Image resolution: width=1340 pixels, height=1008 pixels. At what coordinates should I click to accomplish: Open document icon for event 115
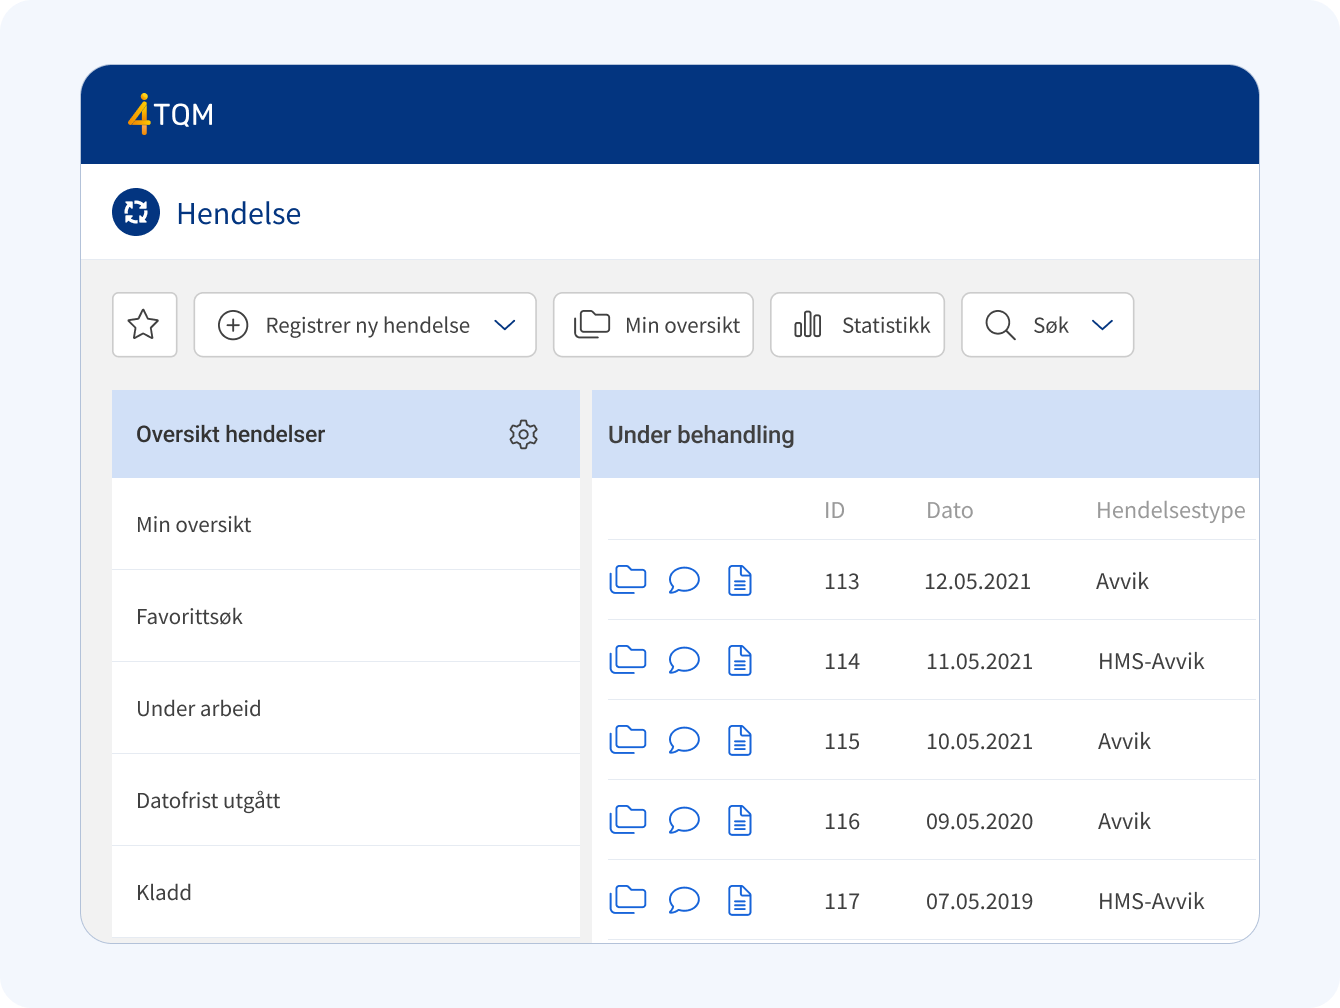click(740, 740)
